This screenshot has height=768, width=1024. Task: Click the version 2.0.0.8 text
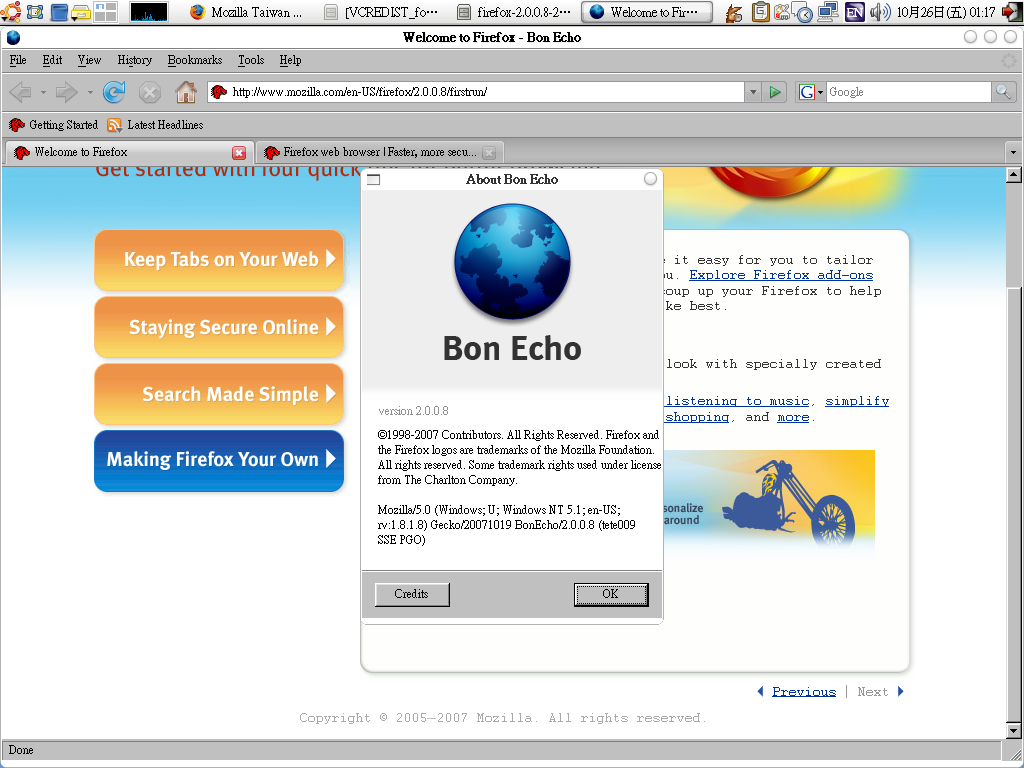[x=413, y=411]
